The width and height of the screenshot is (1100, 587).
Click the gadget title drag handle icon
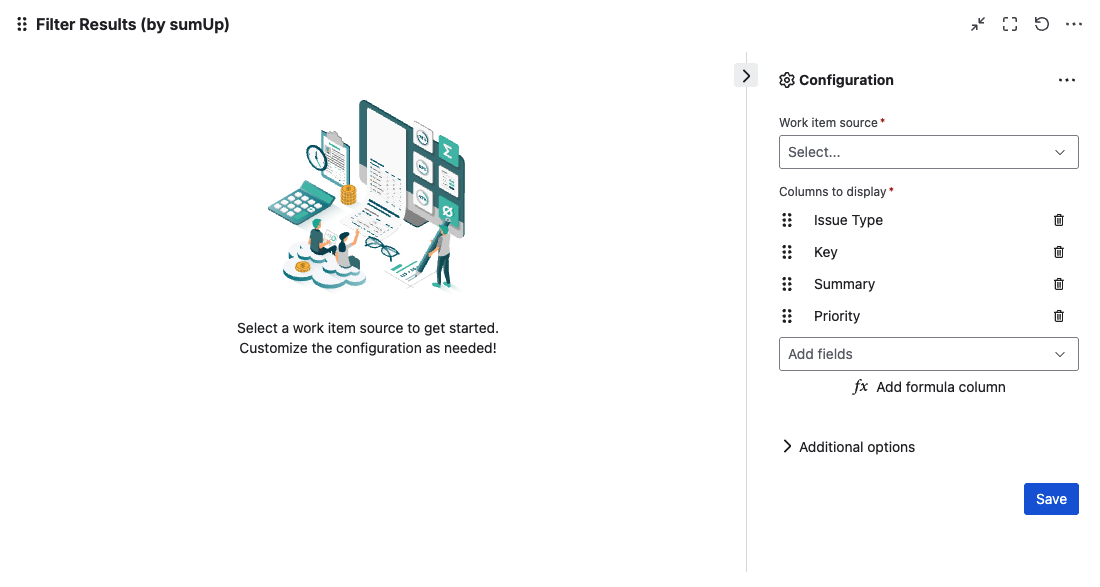22,24
